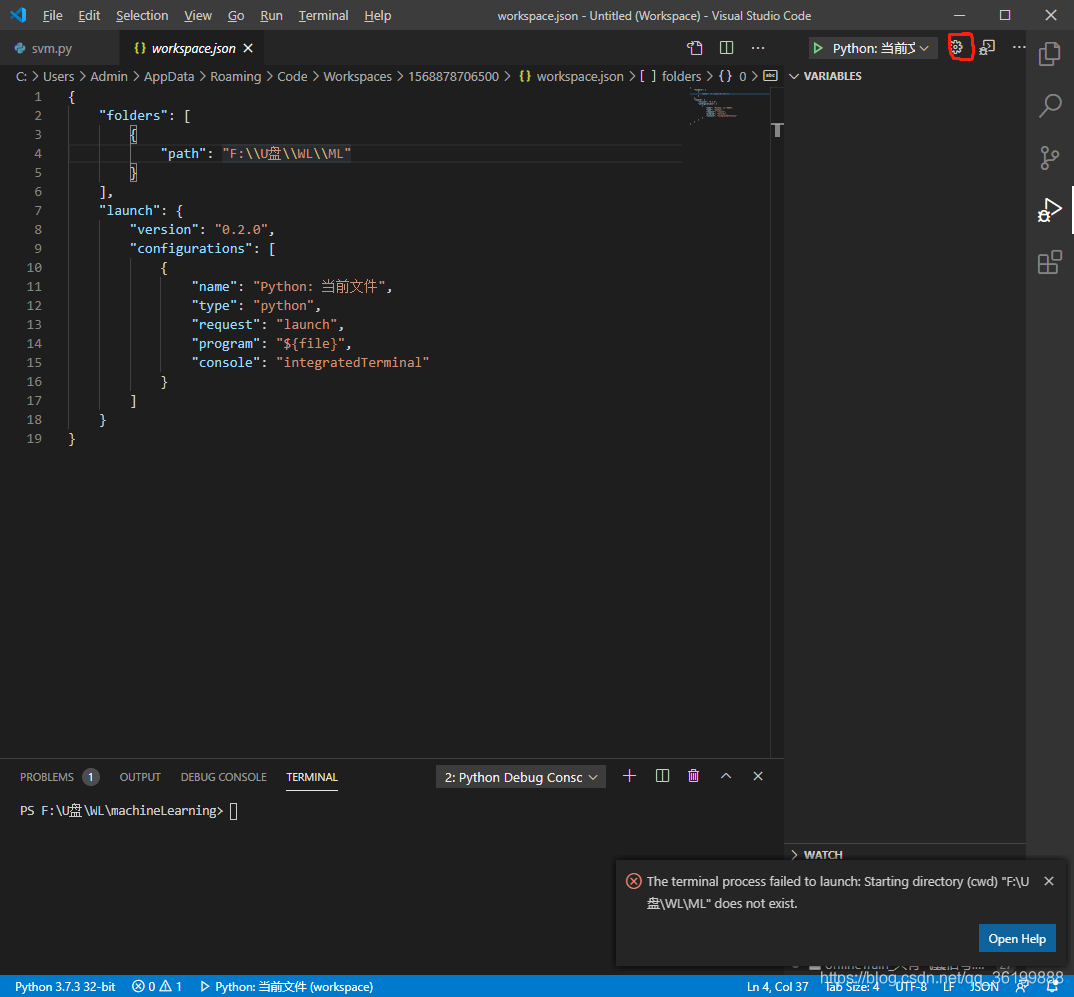Toggle maximize the terminal panel with the chevron
Screen dimensions: 1074x997
pyautogui.click(x=726, y=776)
